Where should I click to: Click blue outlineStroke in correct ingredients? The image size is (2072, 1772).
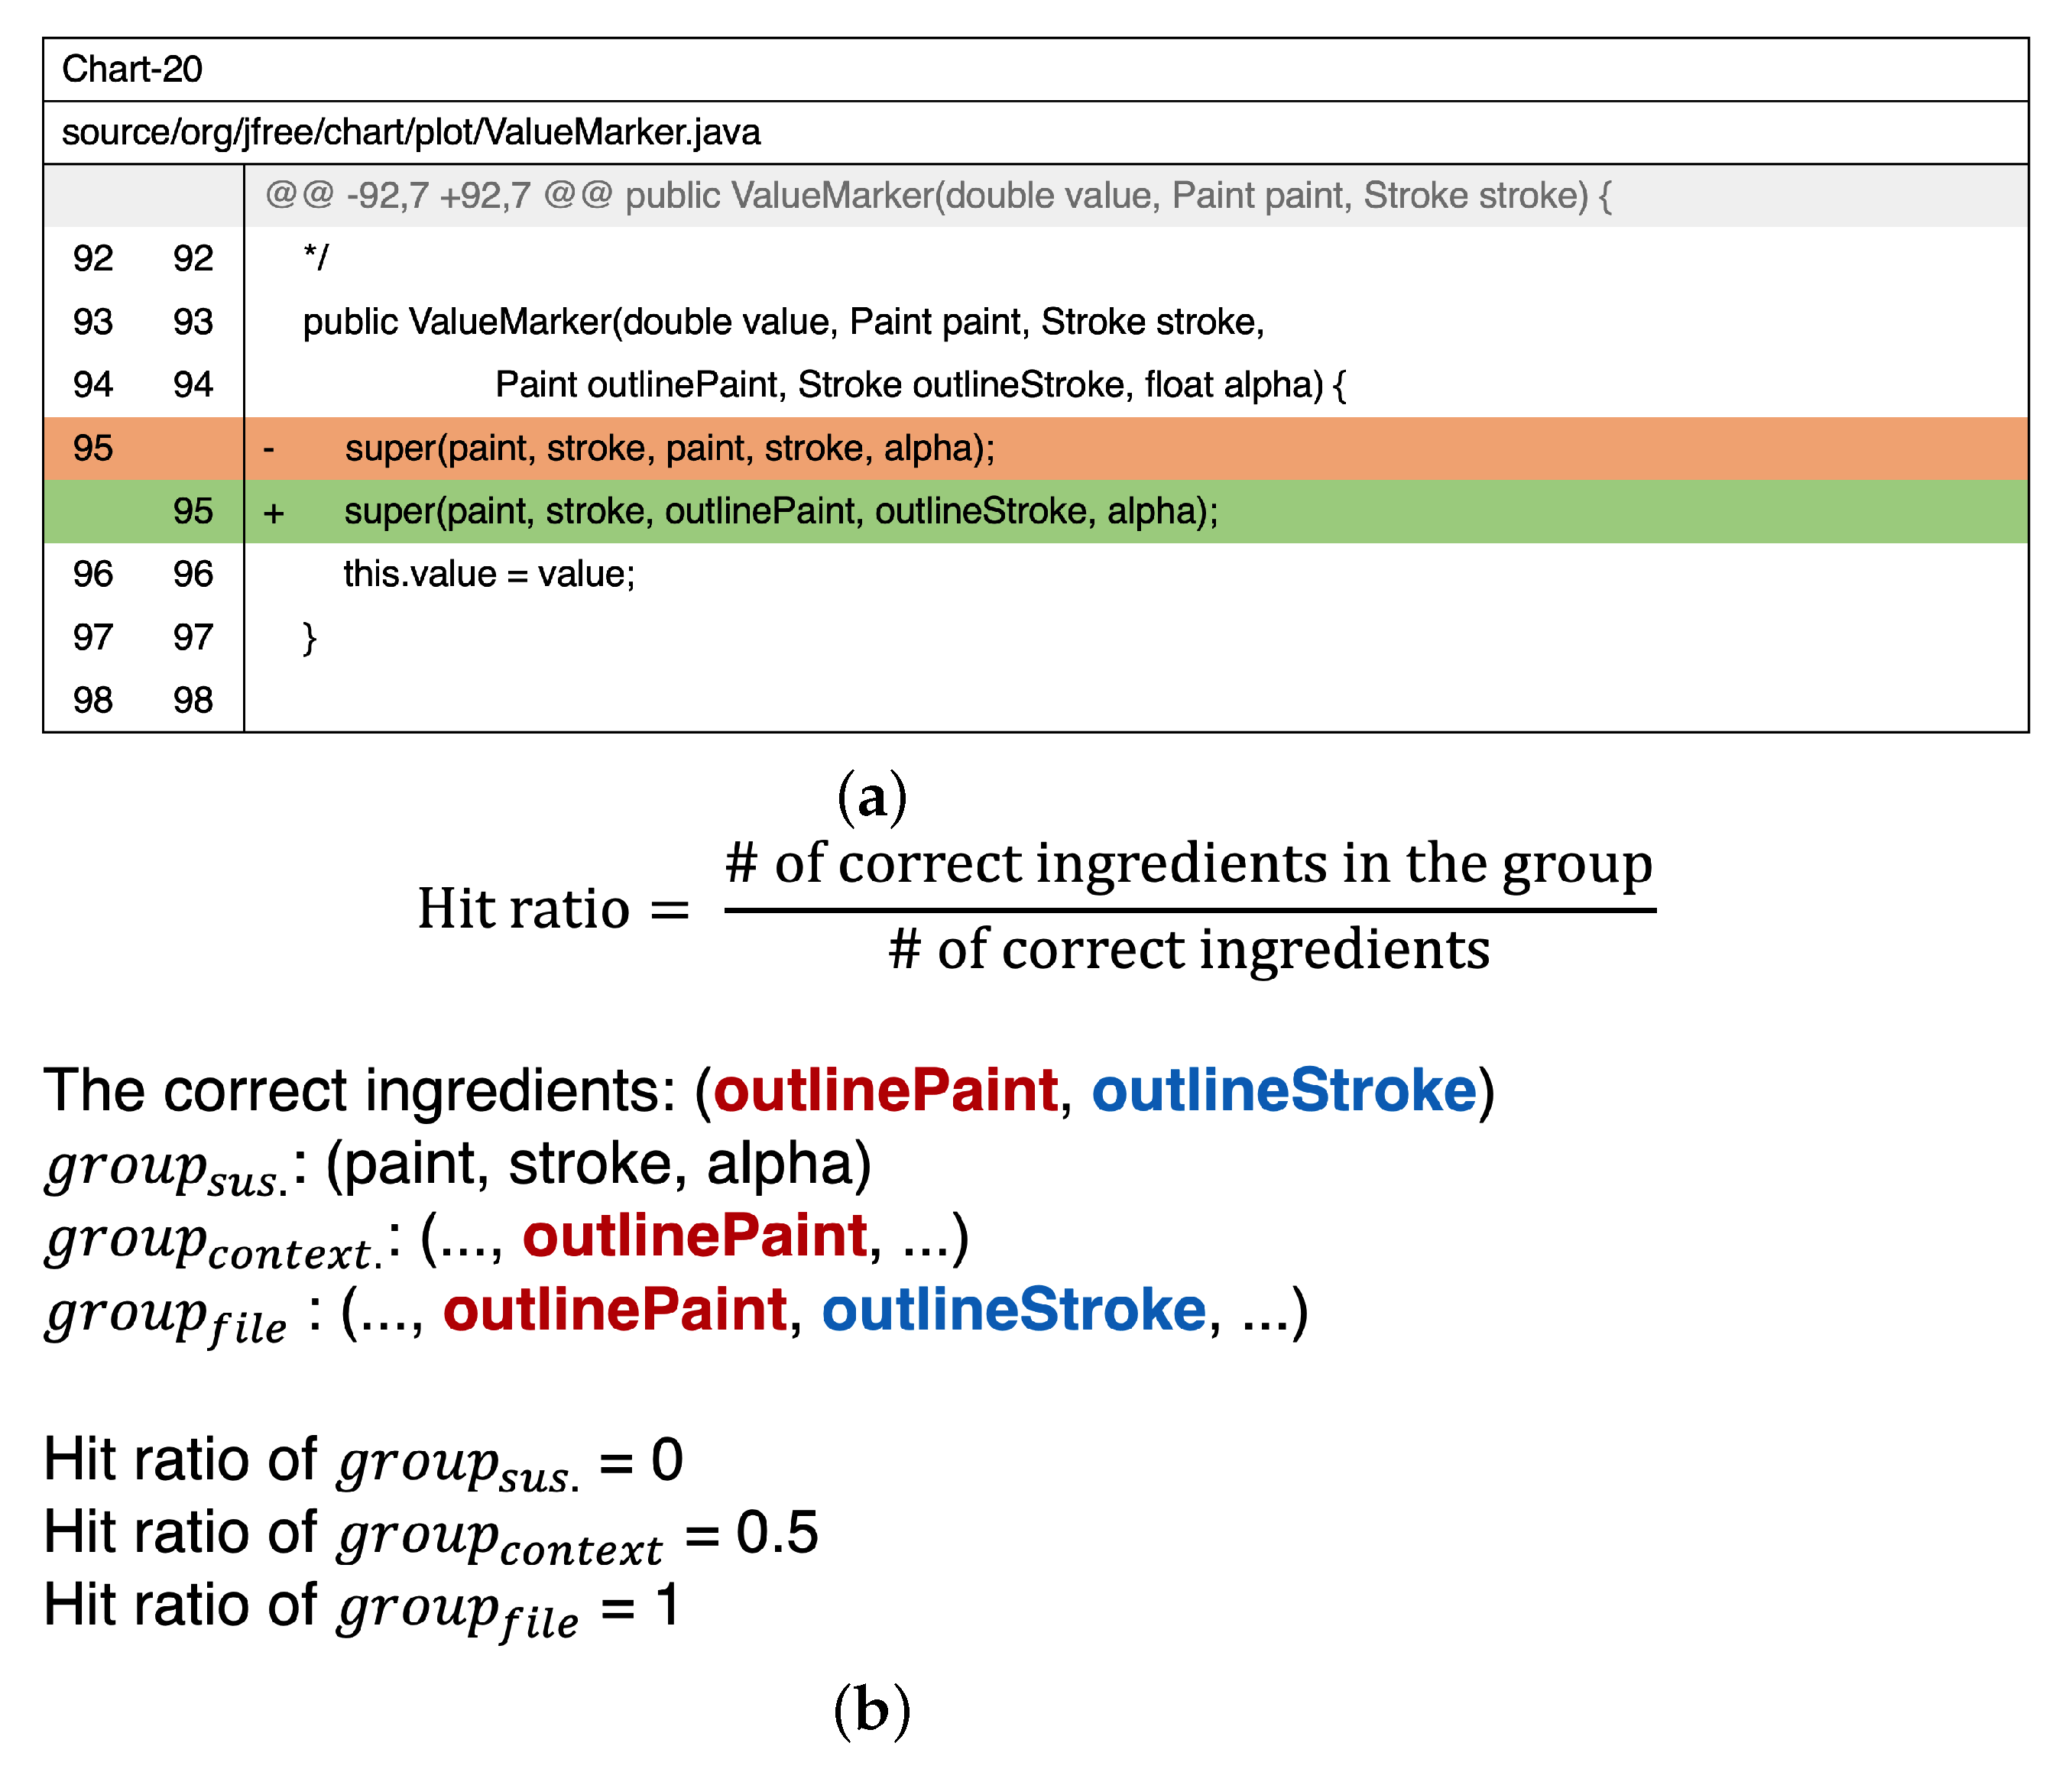click(1283, 1090)
